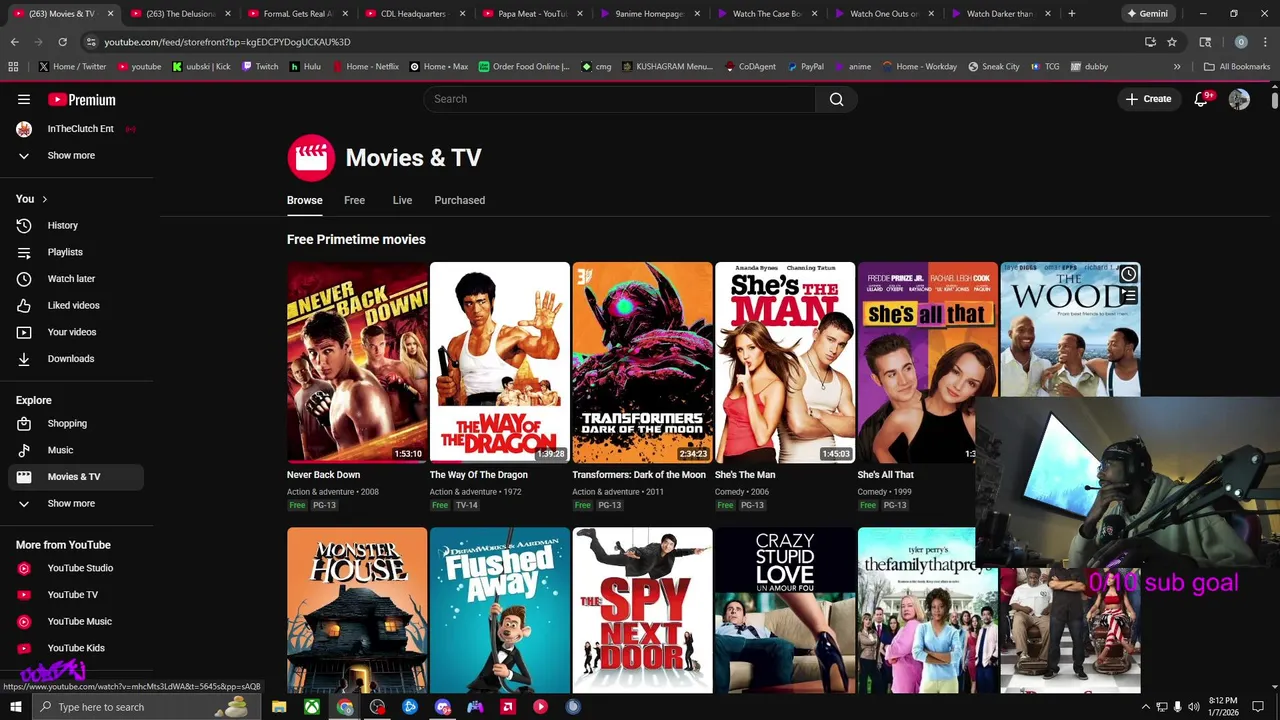
Task: Bookmark this page with the star icon
Action: [1172, 42]
